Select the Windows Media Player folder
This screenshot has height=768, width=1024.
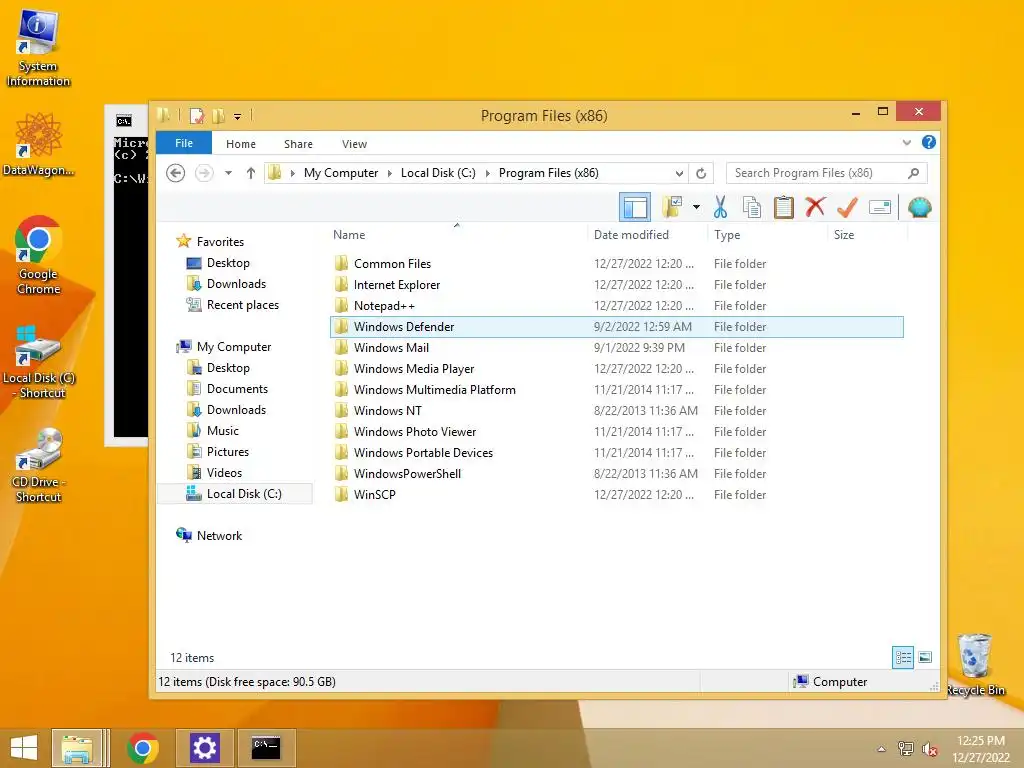coord(617,369)
